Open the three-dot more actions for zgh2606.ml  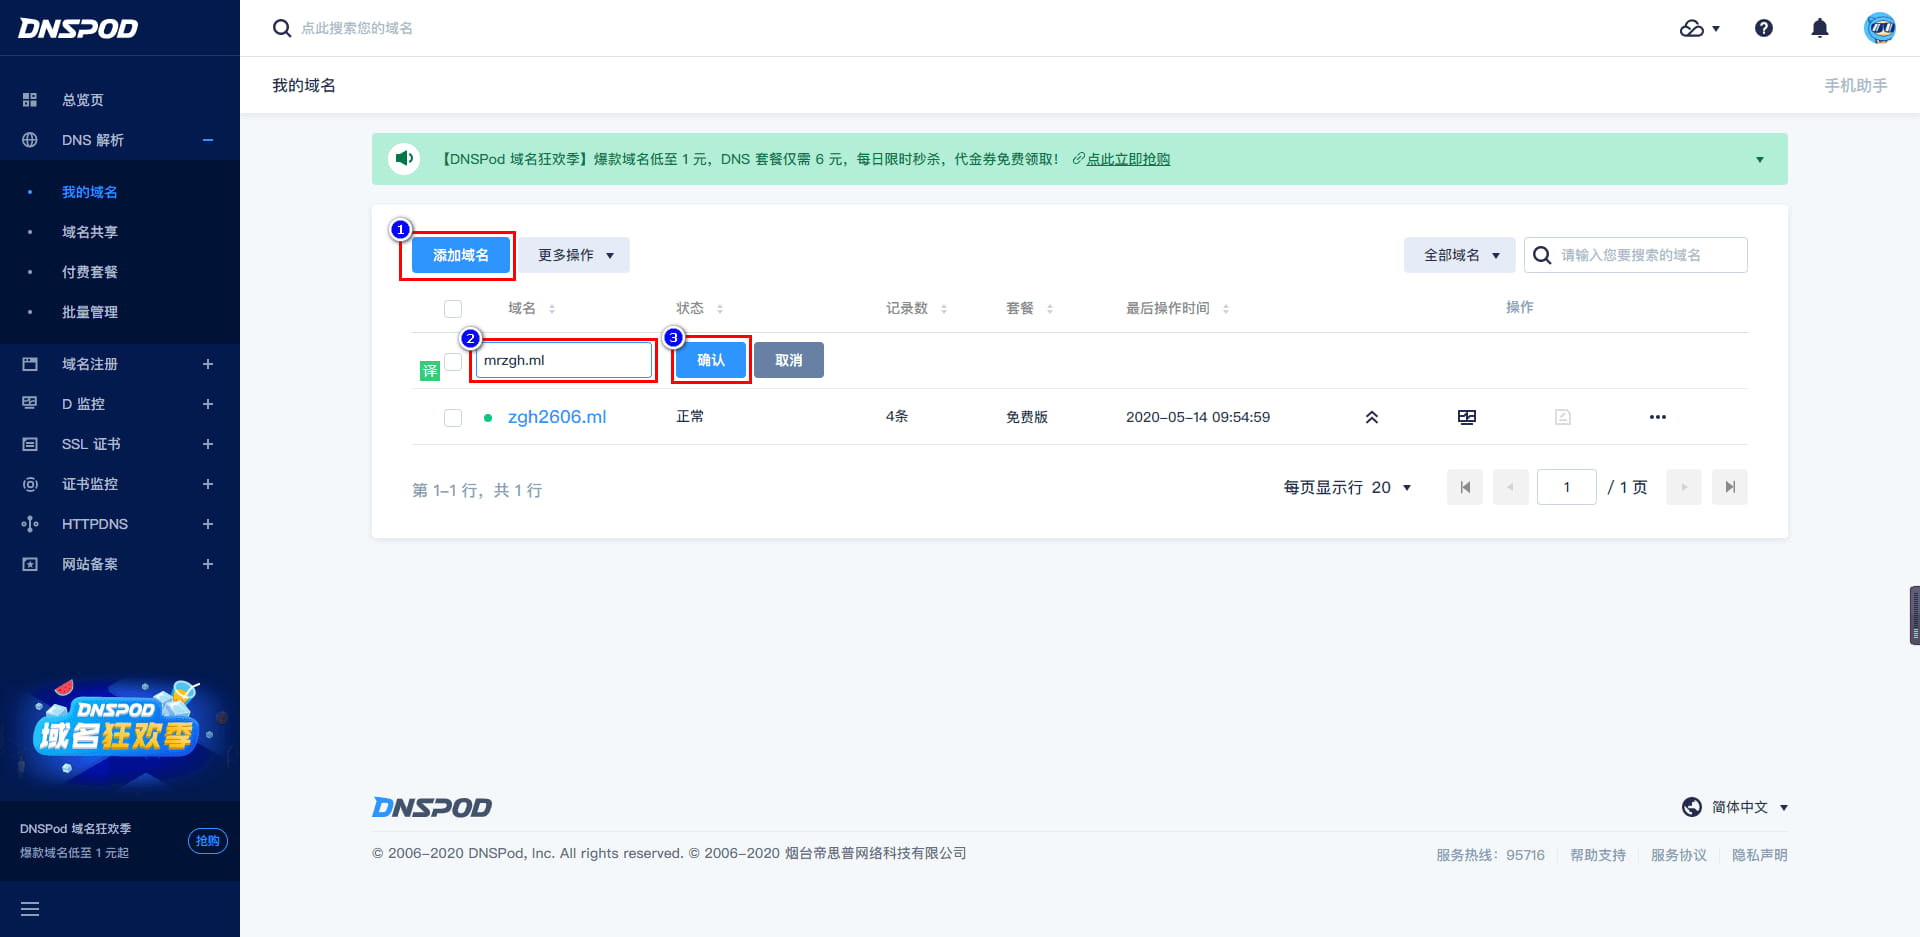point(1657,417)
